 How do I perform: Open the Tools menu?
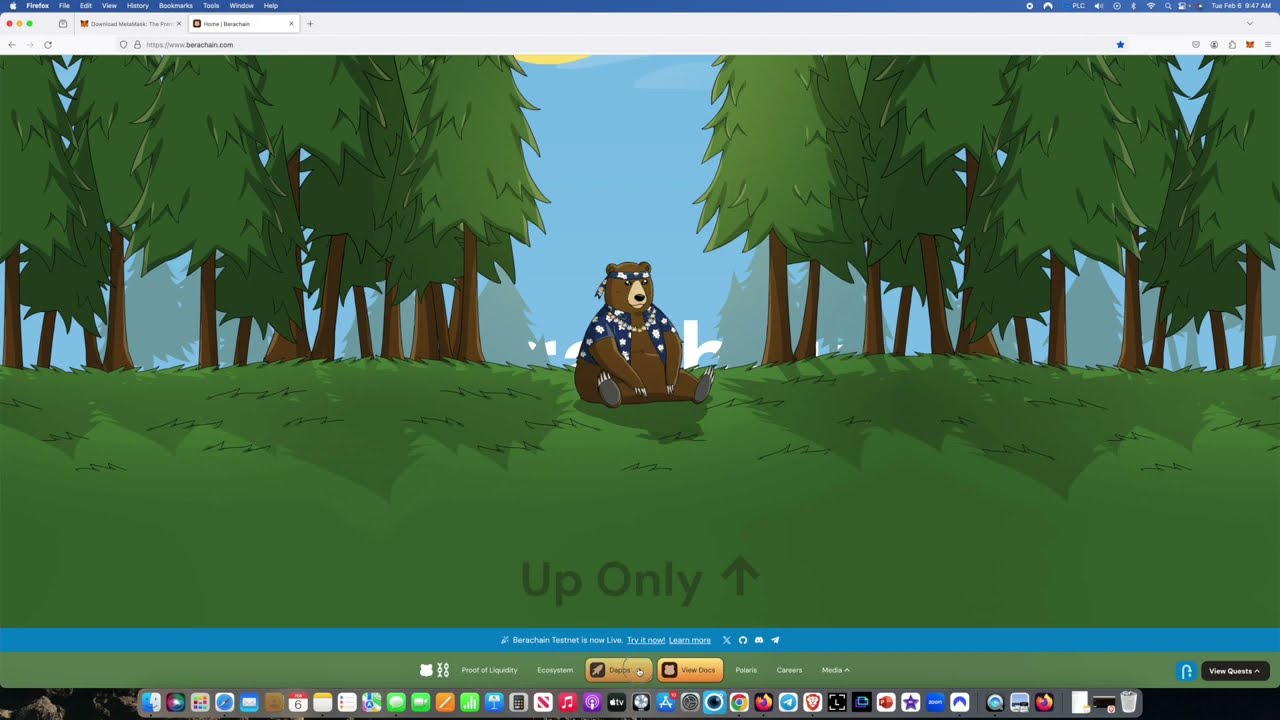(x=211, y=6)
